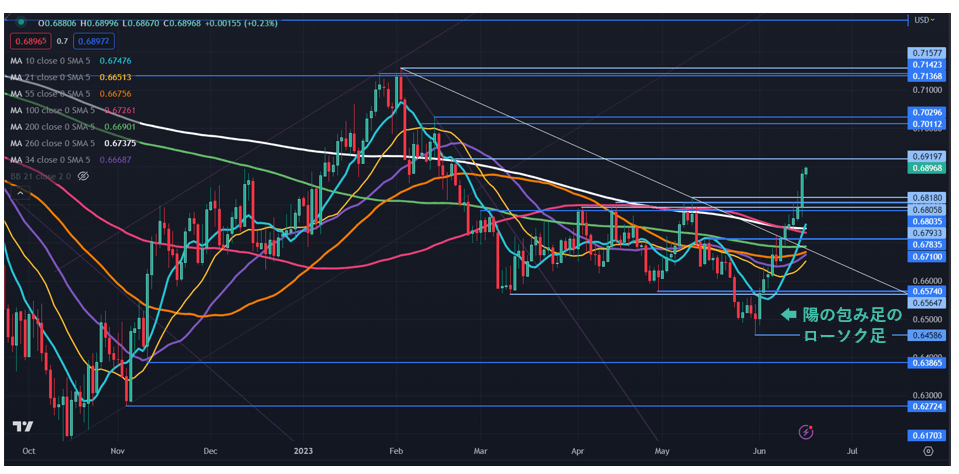Click the 0.71368 price label
Viewport: 959px width, 474px height.
(x=925, y=75)
